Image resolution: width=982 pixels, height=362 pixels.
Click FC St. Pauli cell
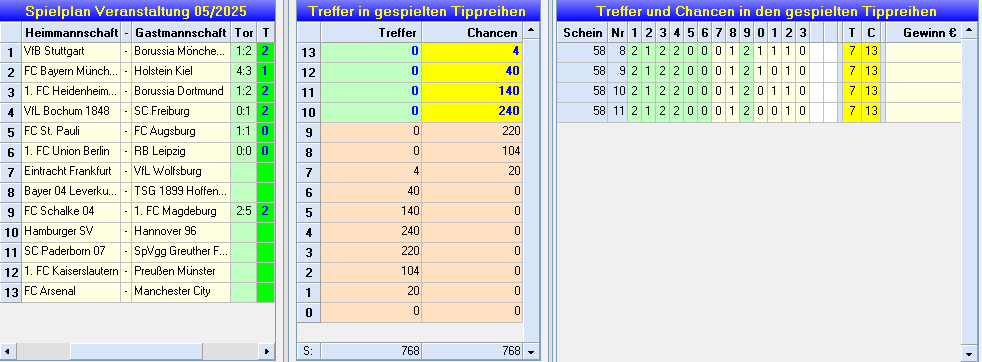71,132
